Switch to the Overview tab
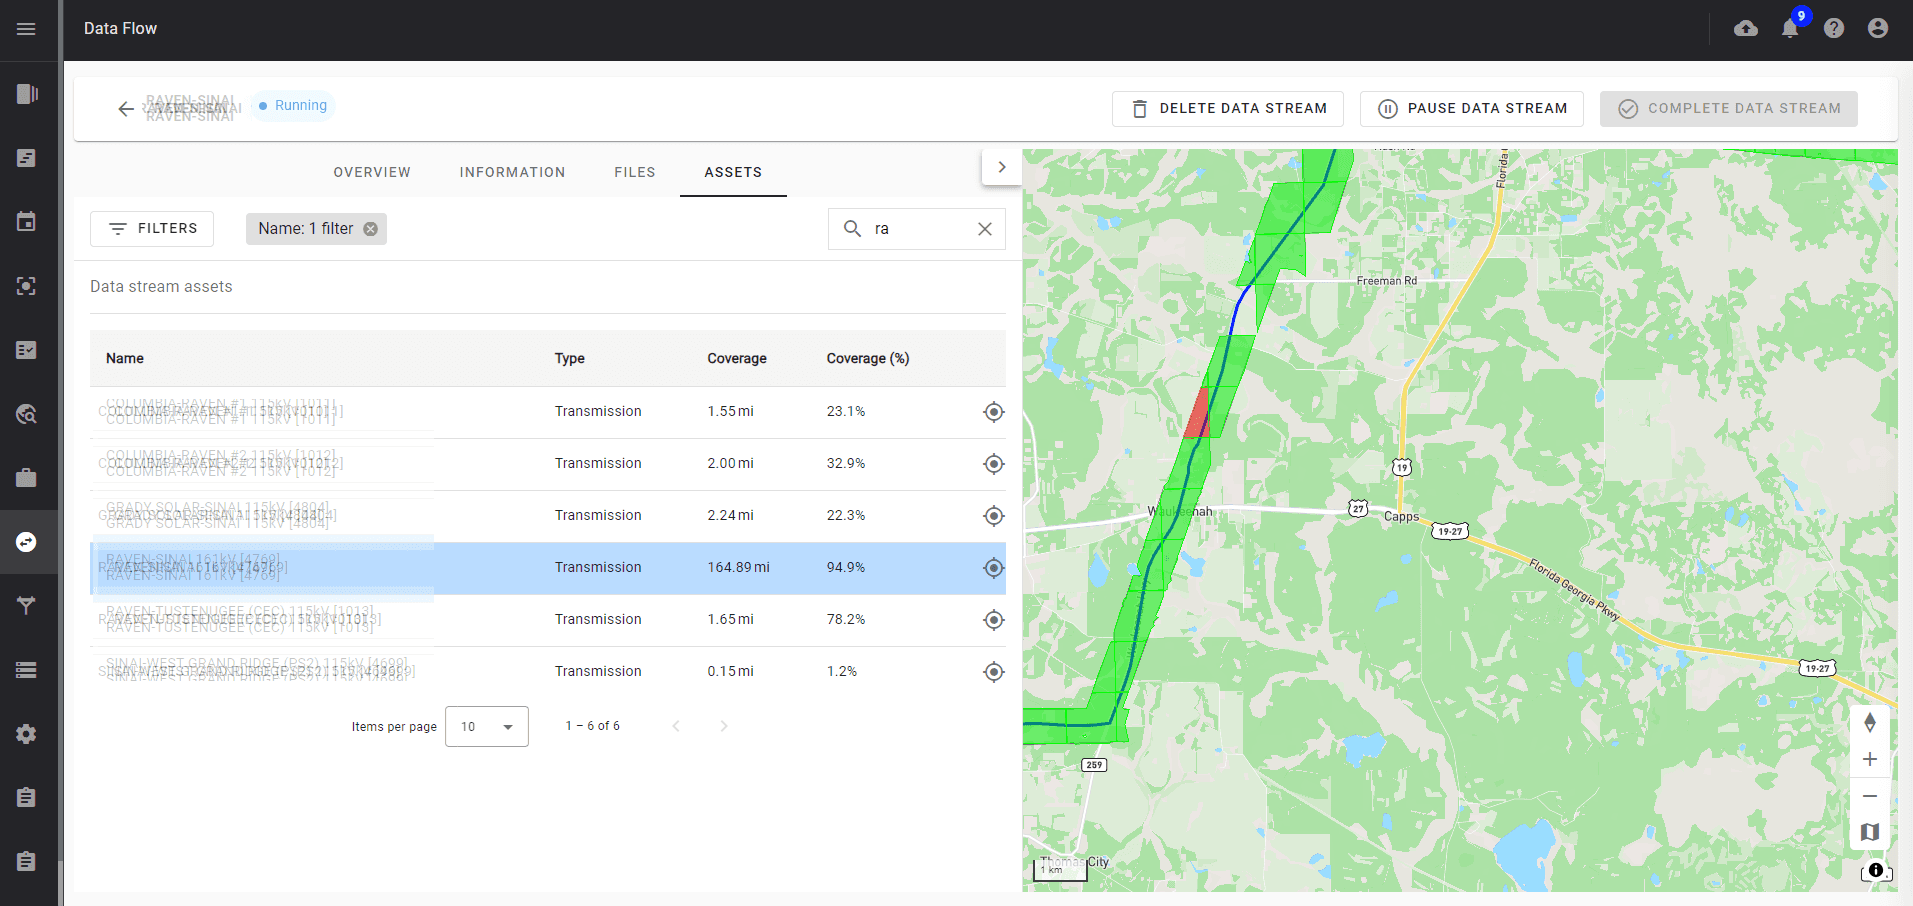1913x906 pixels. (x=372, y=172)
